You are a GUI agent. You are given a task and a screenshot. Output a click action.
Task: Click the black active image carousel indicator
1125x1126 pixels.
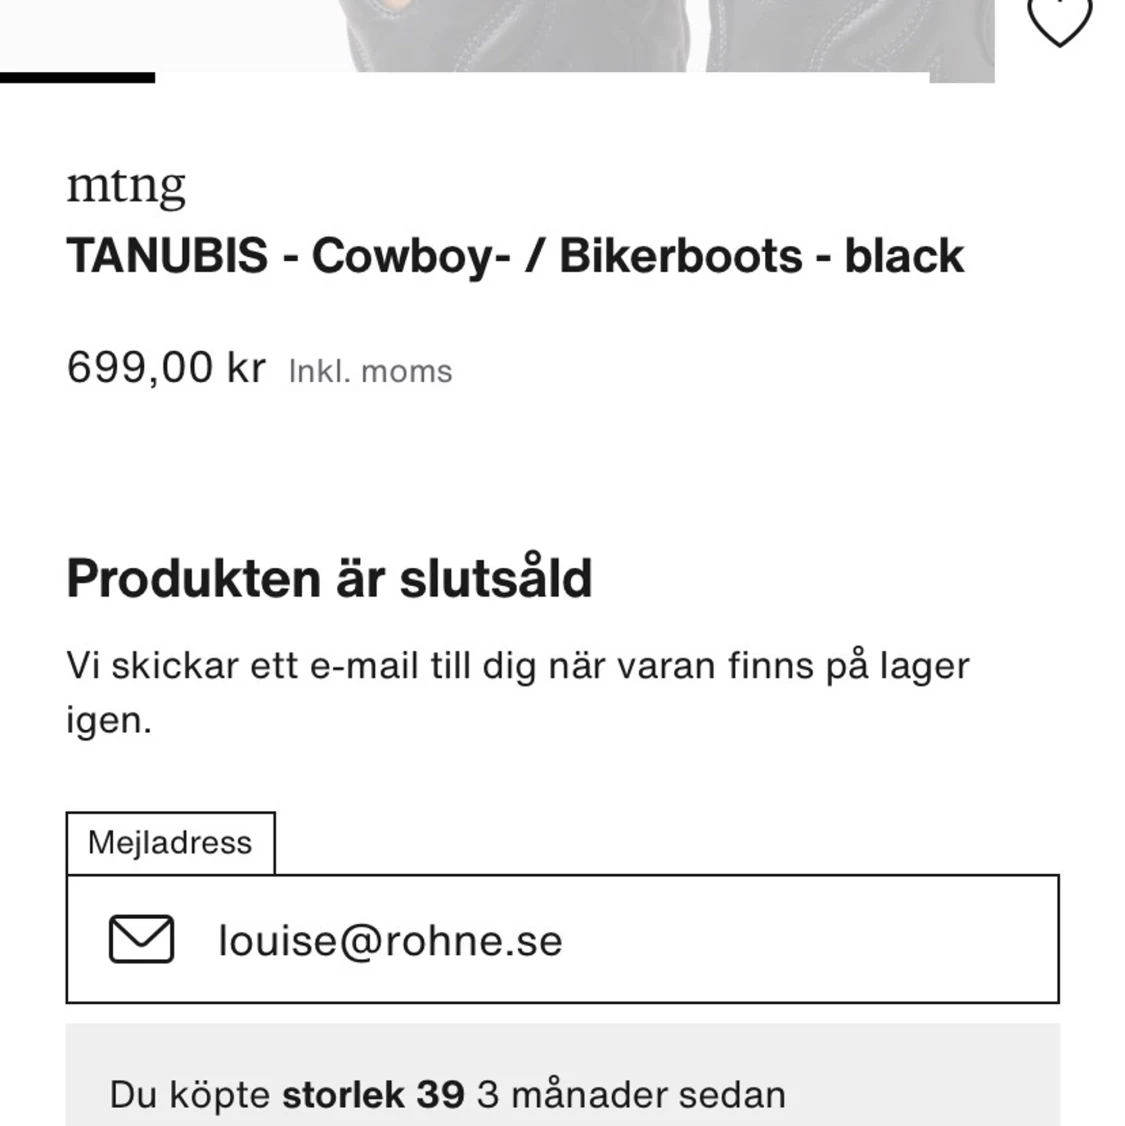[77, 77]
